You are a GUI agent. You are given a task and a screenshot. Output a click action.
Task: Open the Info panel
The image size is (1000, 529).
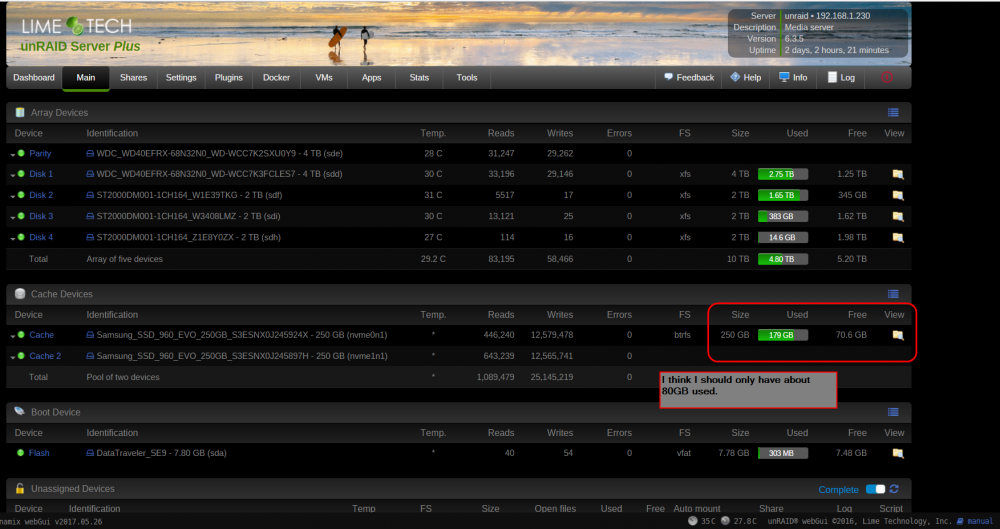pos(793,77)
